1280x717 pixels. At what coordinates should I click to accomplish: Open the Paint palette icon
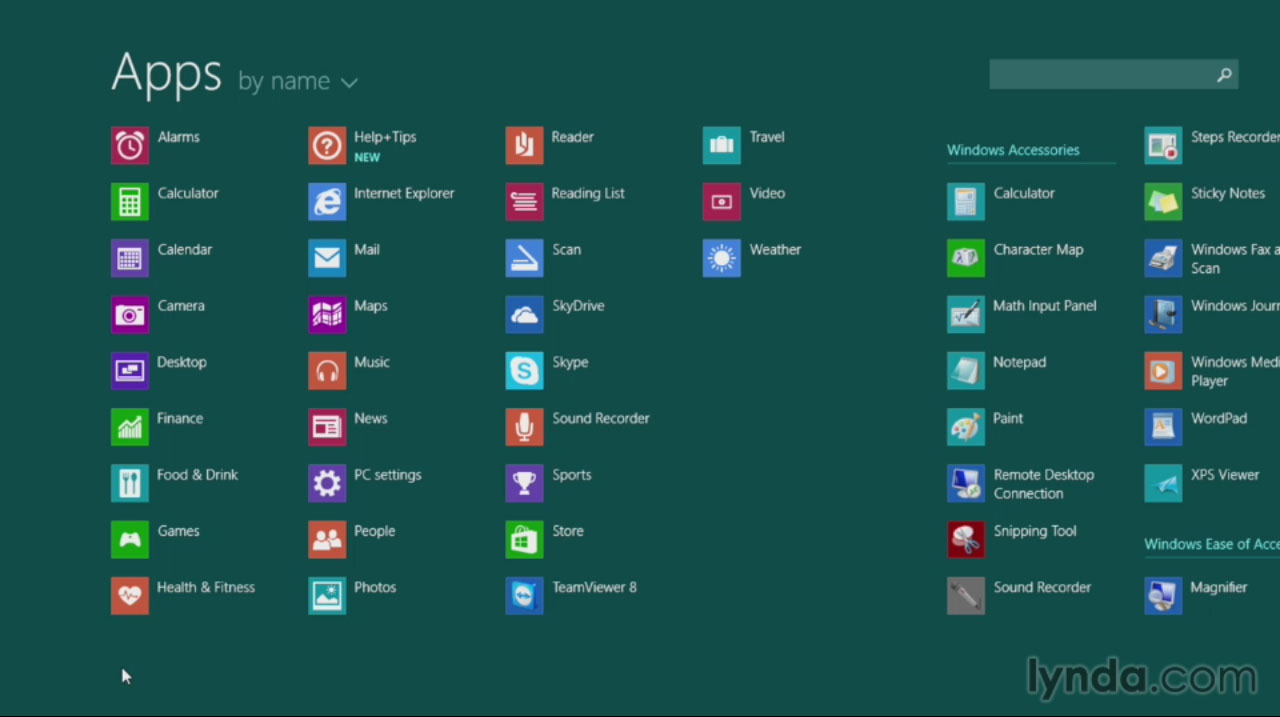point(966,427)
